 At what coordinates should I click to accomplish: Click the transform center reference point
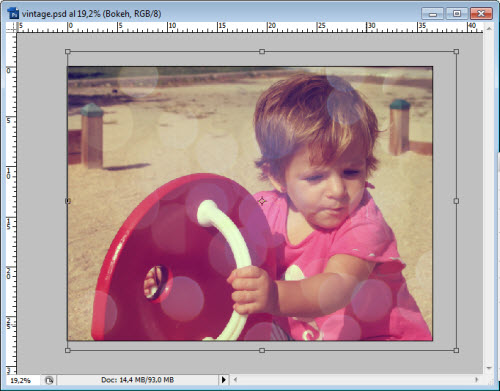point(262,201)
